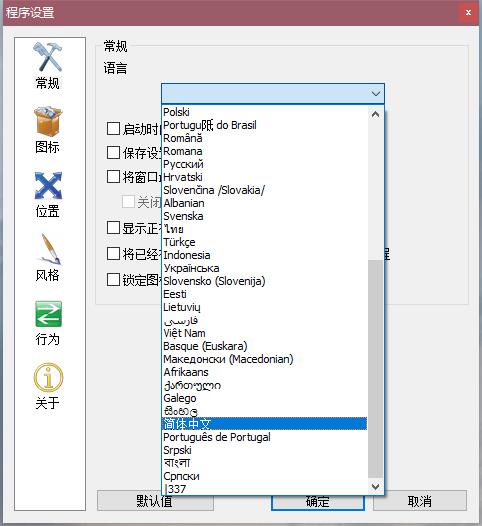Image resolution: width=482 pixels, height=526 pixels.
Task: Close the 程序设置 dialog
Action: [468, 13]
